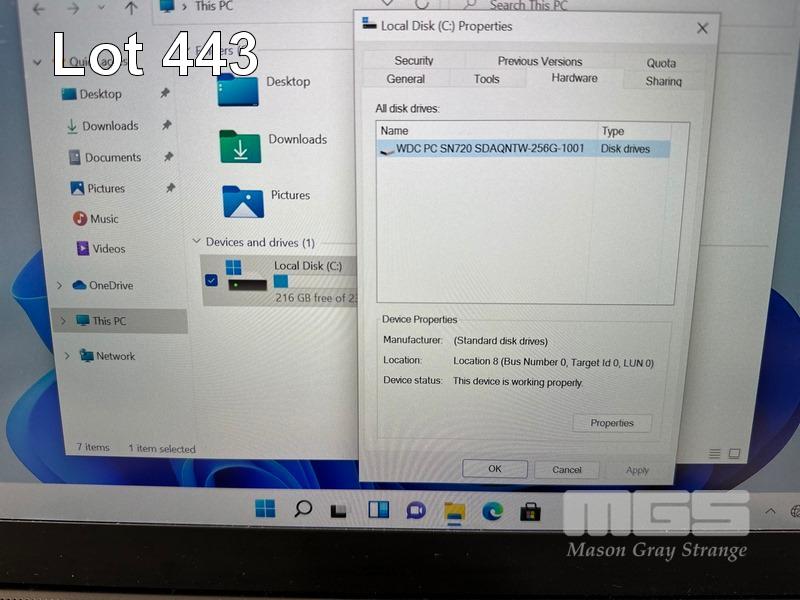Open the Pictures folder icon in main pane
The image size is (800, 600).
(242, 201)
